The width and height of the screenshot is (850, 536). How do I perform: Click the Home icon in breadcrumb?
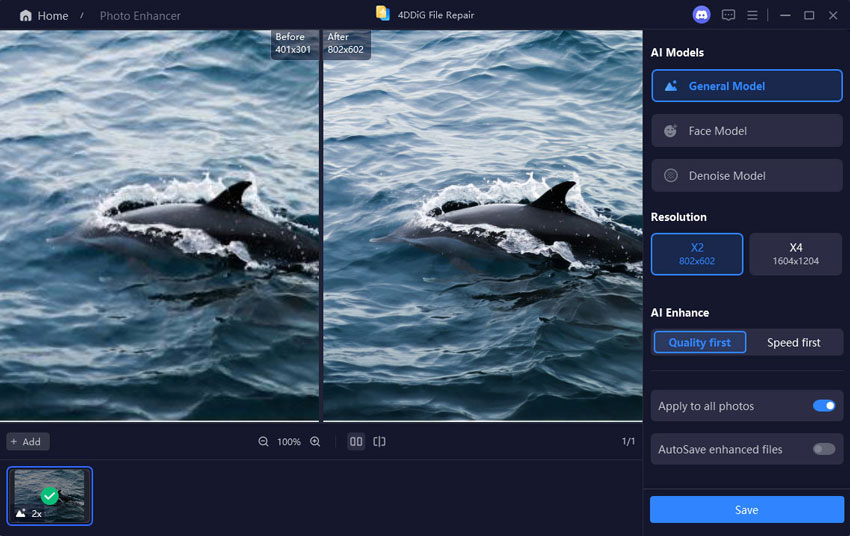[25, 16]
